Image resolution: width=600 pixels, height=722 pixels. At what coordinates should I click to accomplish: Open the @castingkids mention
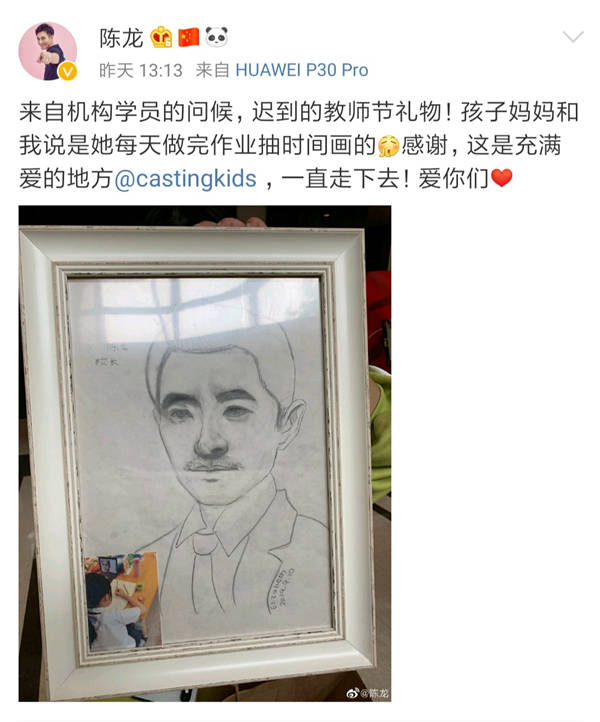pos(185,178)
